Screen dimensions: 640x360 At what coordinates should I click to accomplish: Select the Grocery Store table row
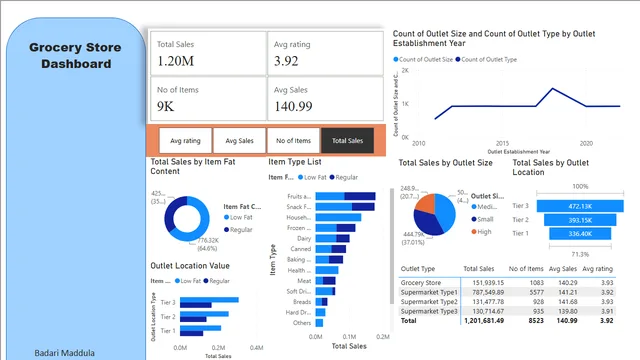coord(507,282)
